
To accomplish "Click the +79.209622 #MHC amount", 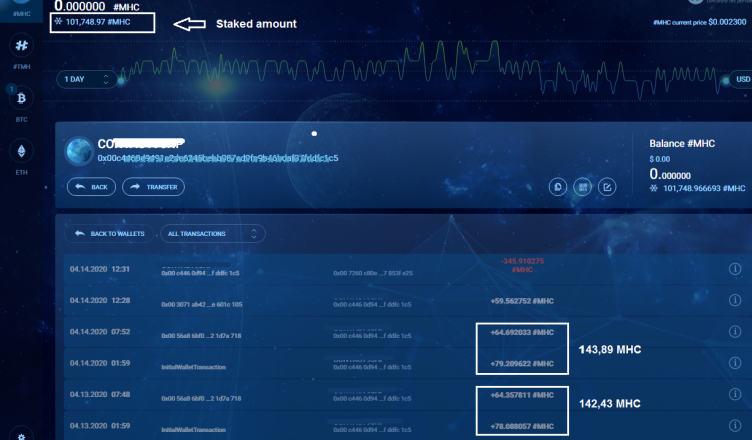I will (x=522, y=363).
